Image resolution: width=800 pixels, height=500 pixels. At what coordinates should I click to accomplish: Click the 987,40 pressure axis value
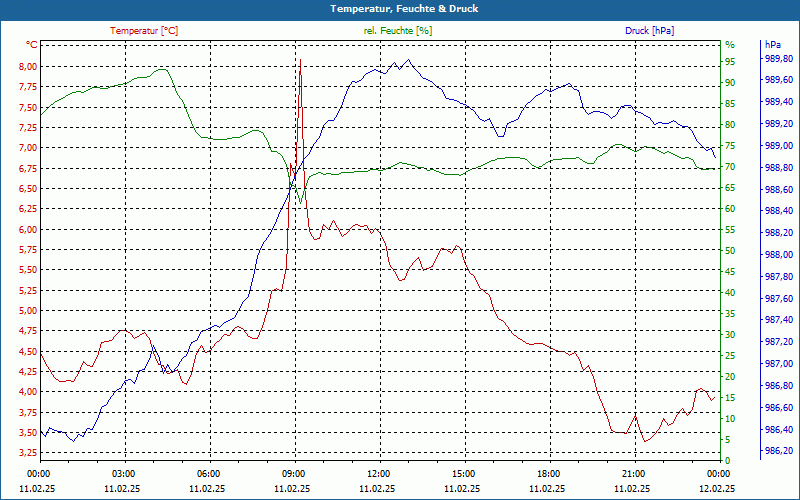pos(779,320)
